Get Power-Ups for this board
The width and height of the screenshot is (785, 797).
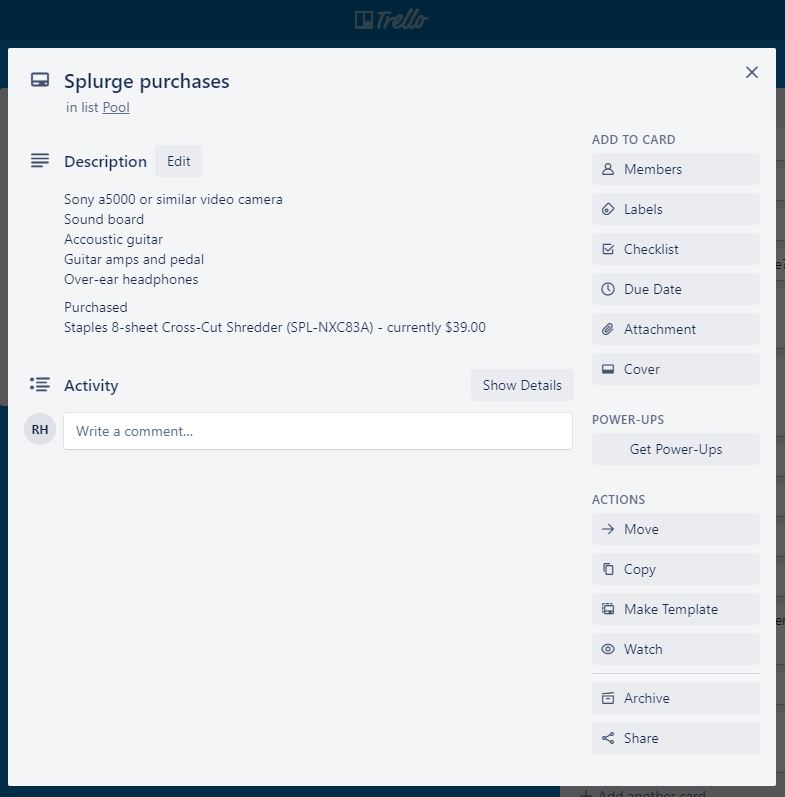675,449
